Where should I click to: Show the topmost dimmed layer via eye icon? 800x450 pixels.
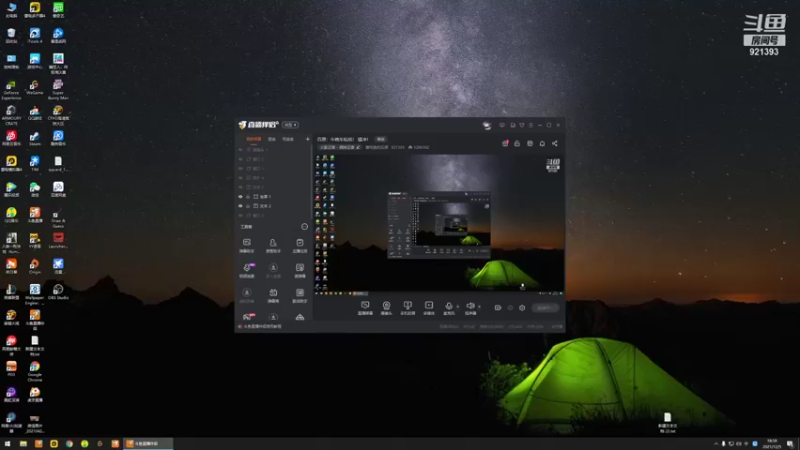tap(240, 150)
